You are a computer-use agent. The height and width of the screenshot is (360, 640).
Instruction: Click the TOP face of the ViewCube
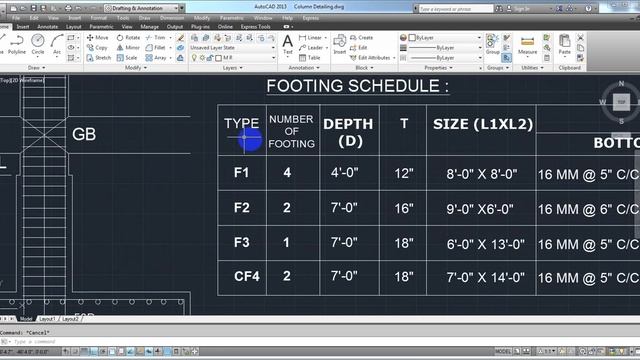tap(621, 102)
